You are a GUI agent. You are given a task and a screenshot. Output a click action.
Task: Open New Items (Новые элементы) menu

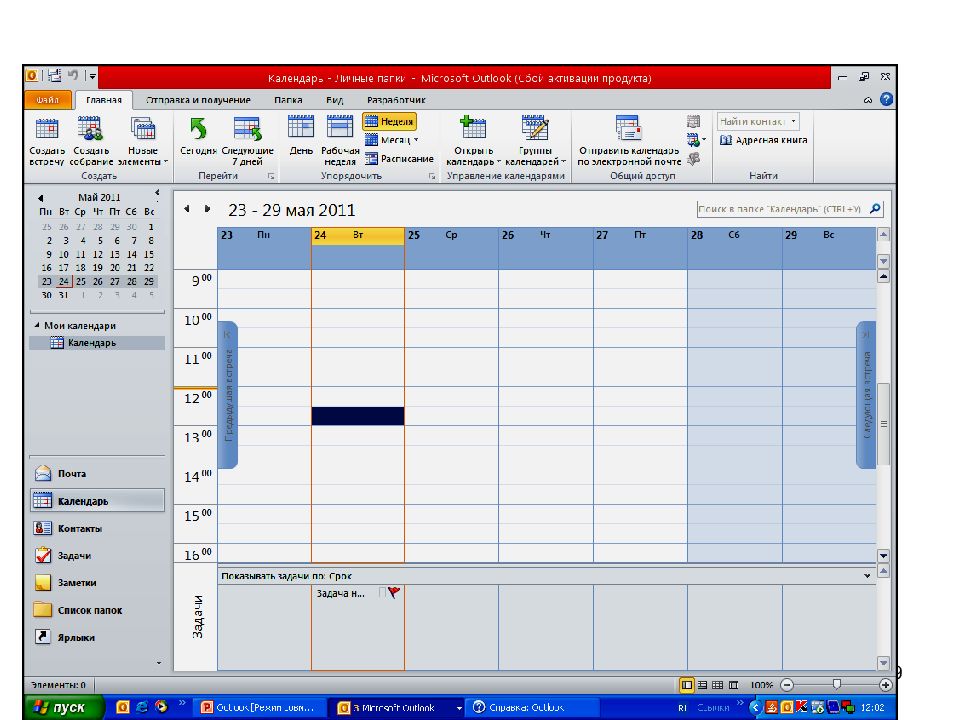(143, 140)
